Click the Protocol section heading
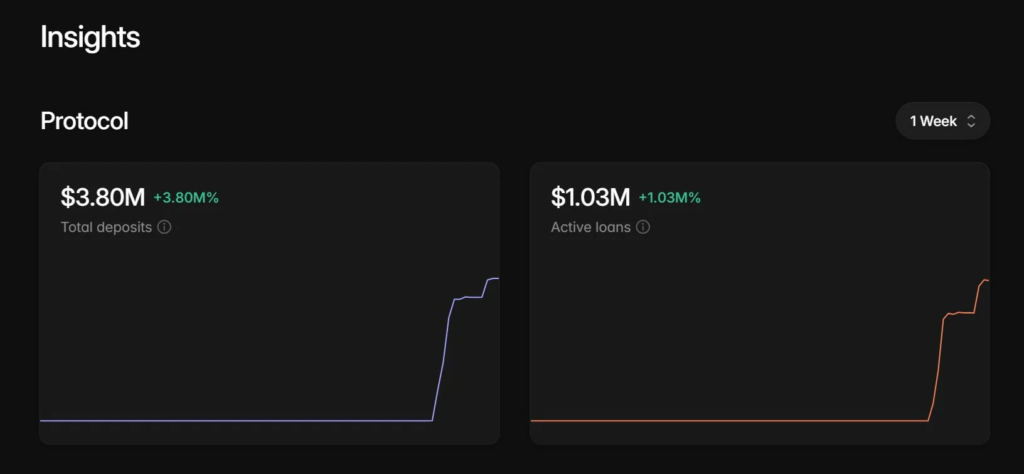The height and width of the screenshot is (474, 1024). pos(84,121)
